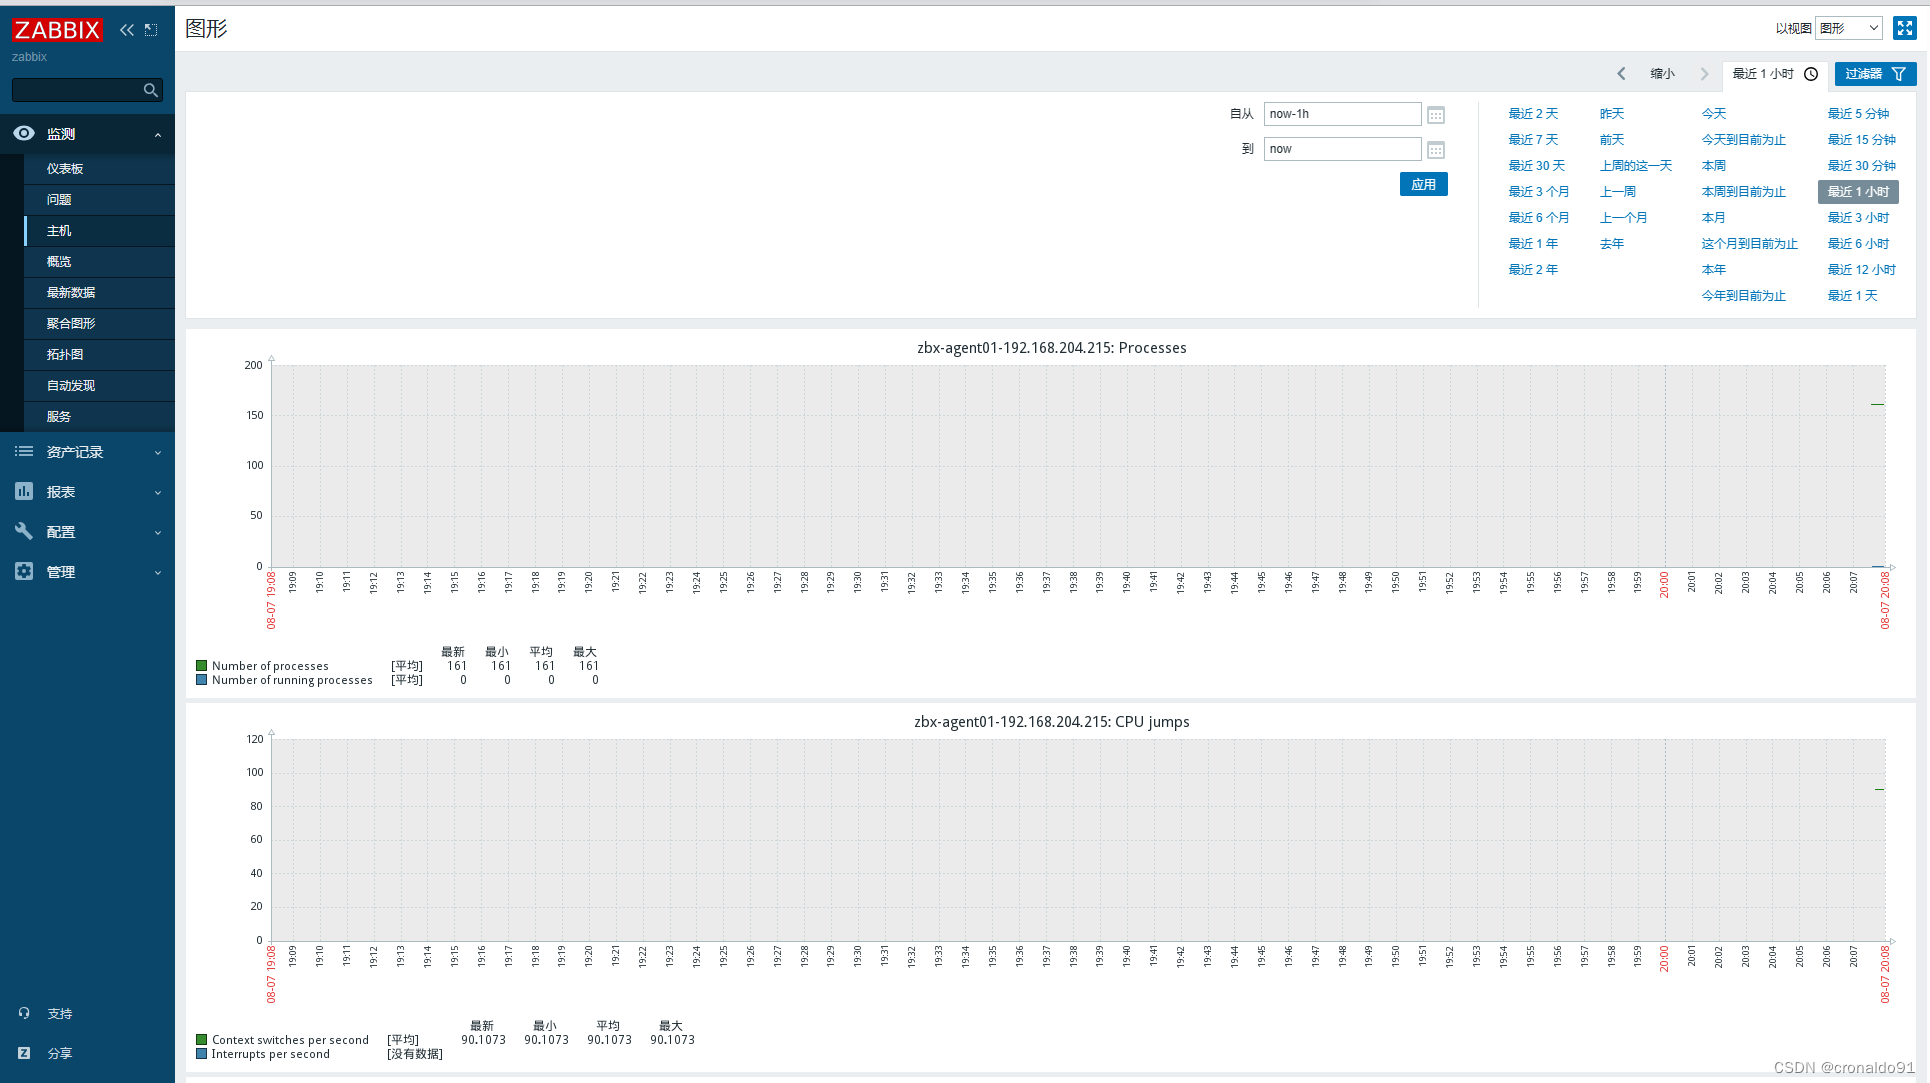This screenshot has height=1083, width=1930.
Task: Select 最近 6 个月 time range
Action: [1539, 218]
